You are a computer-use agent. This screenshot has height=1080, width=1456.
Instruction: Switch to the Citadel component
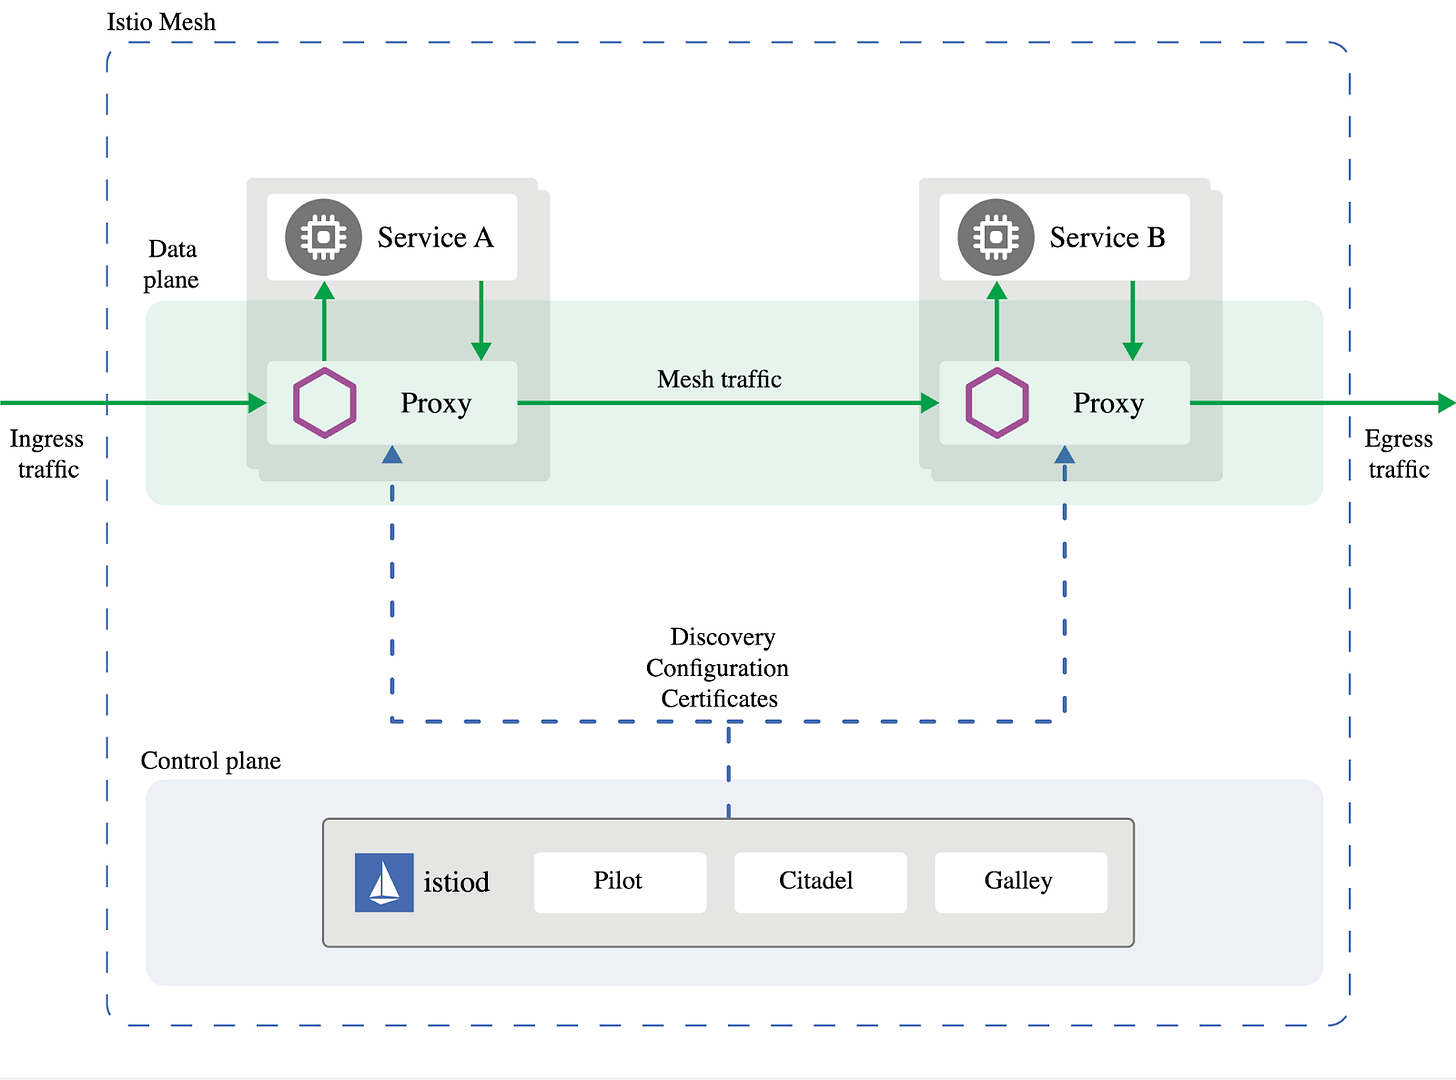click(819, 882)
